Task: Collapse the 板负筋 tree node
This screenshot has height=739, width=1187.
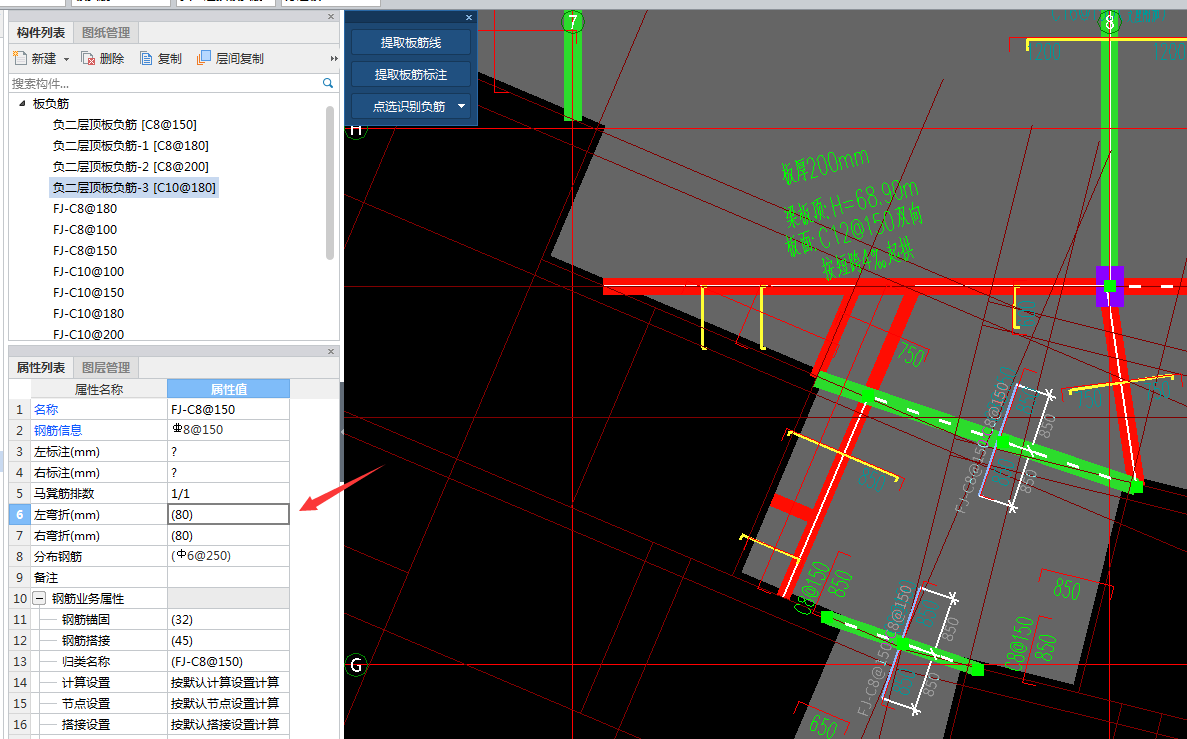Action: pyautogui.click(x=21, y=103)
